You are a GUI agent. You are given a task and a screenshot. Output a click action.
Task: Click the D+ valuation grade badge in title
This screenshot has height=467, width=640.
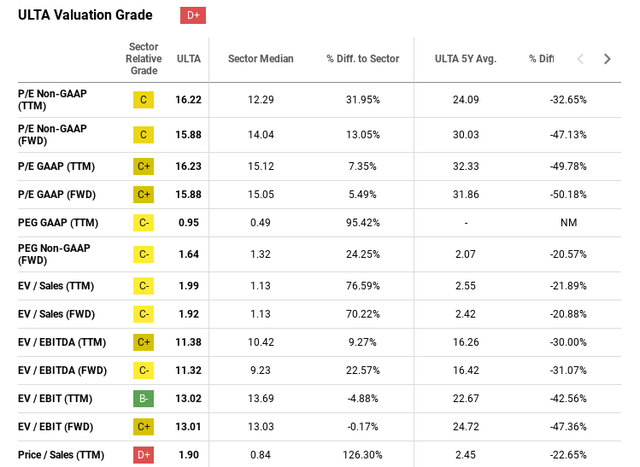click(192, 15)
